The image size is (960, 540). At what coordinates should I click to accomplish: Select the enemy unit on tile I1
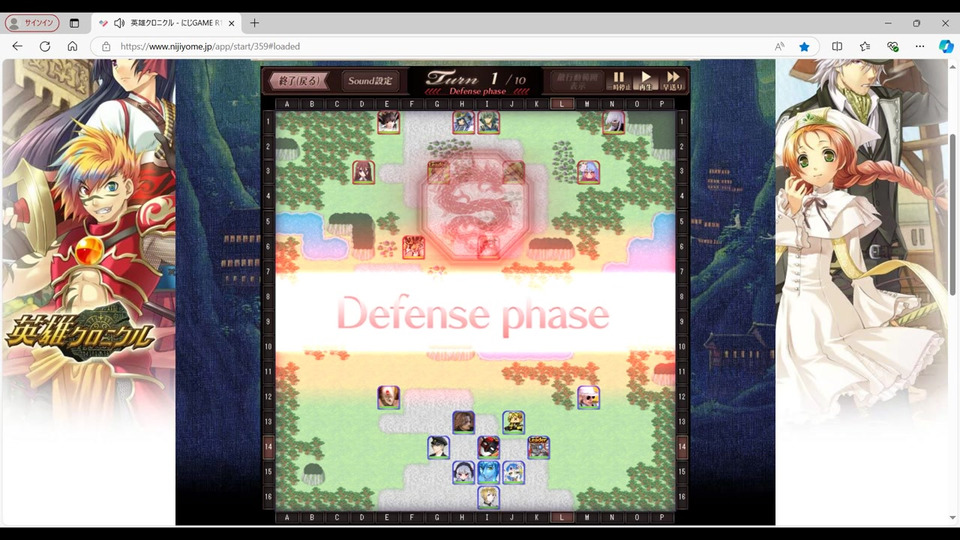[x=488, y=122]
